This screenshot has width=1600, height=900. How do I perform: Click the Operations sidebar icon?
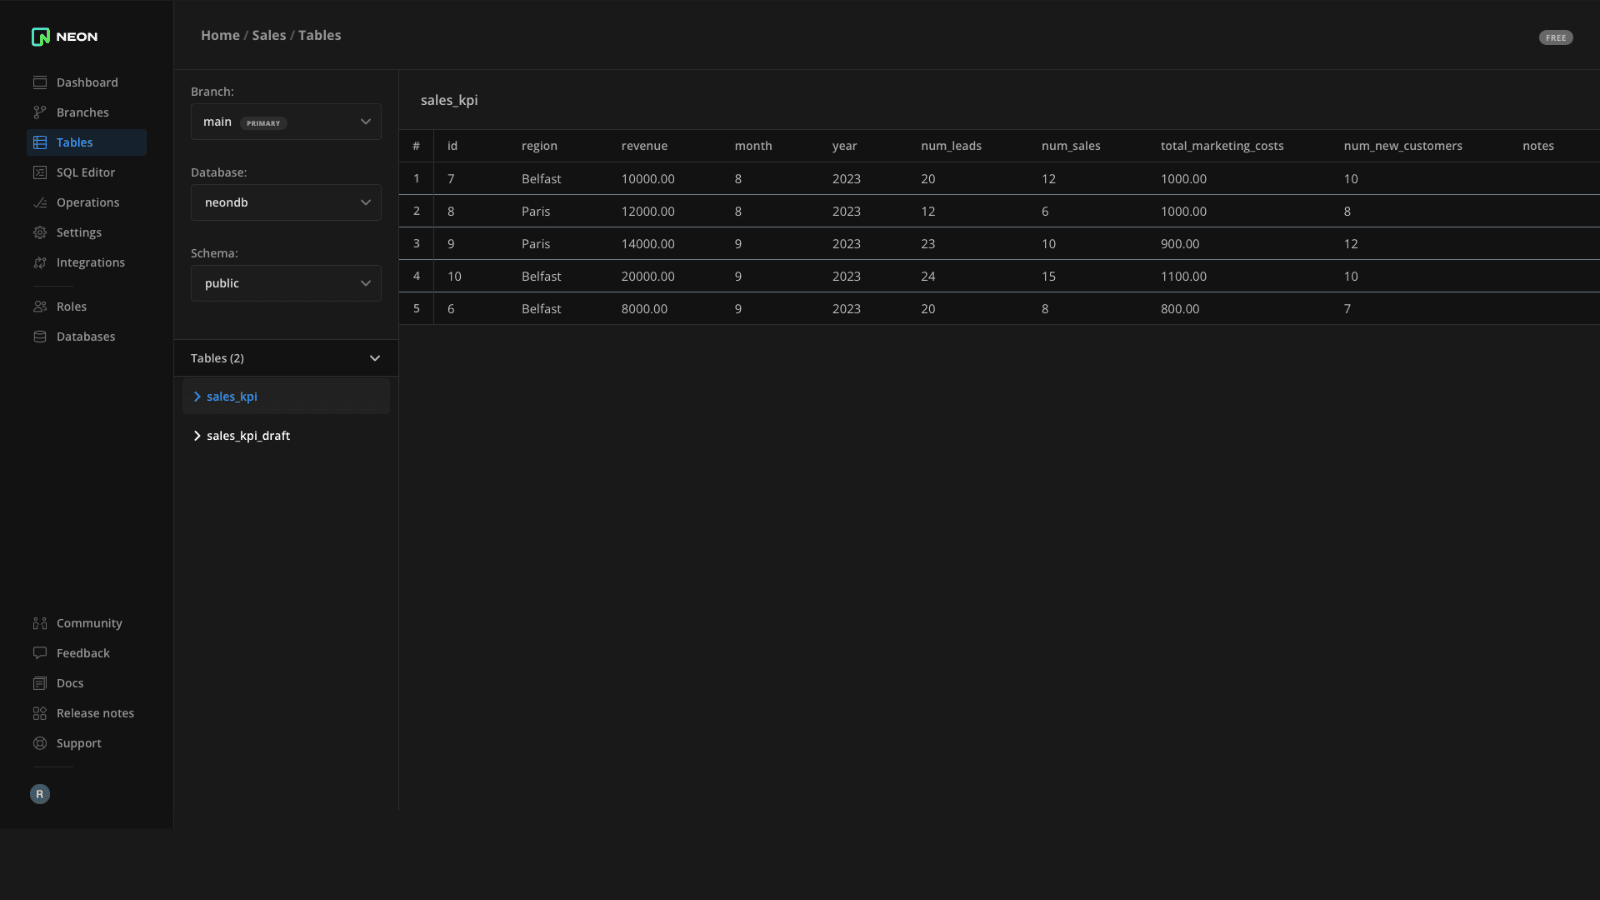click(40, 203)
